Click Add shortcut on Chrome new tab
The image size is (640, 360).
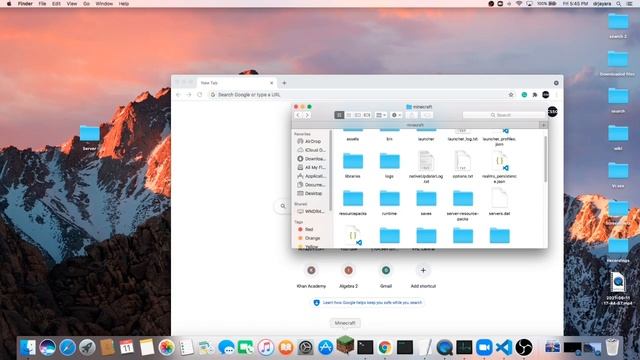pos(423,276)
